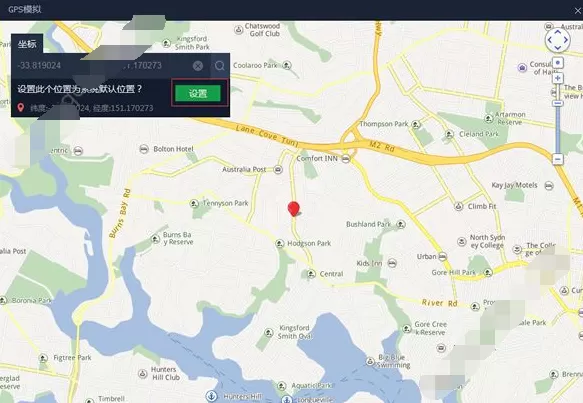Click the Central marker icon
The image size is (583, 403).
[x=311, y=274]
